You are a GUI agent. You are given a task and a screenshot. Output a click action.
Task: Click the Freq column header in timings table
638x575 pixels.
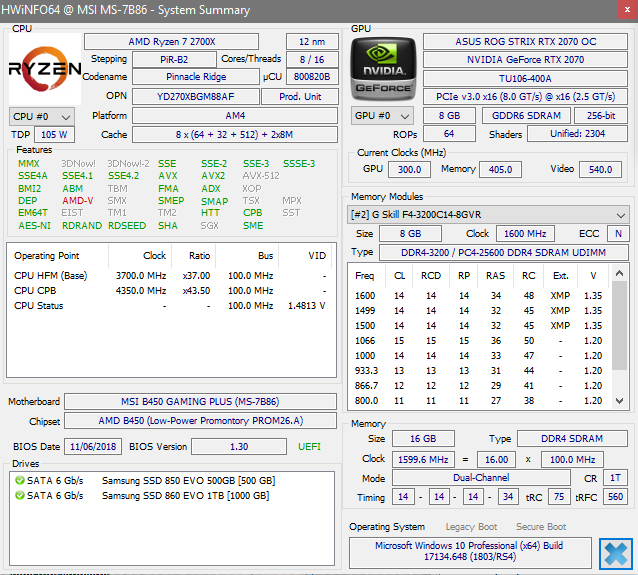click(x=365, y=275)
